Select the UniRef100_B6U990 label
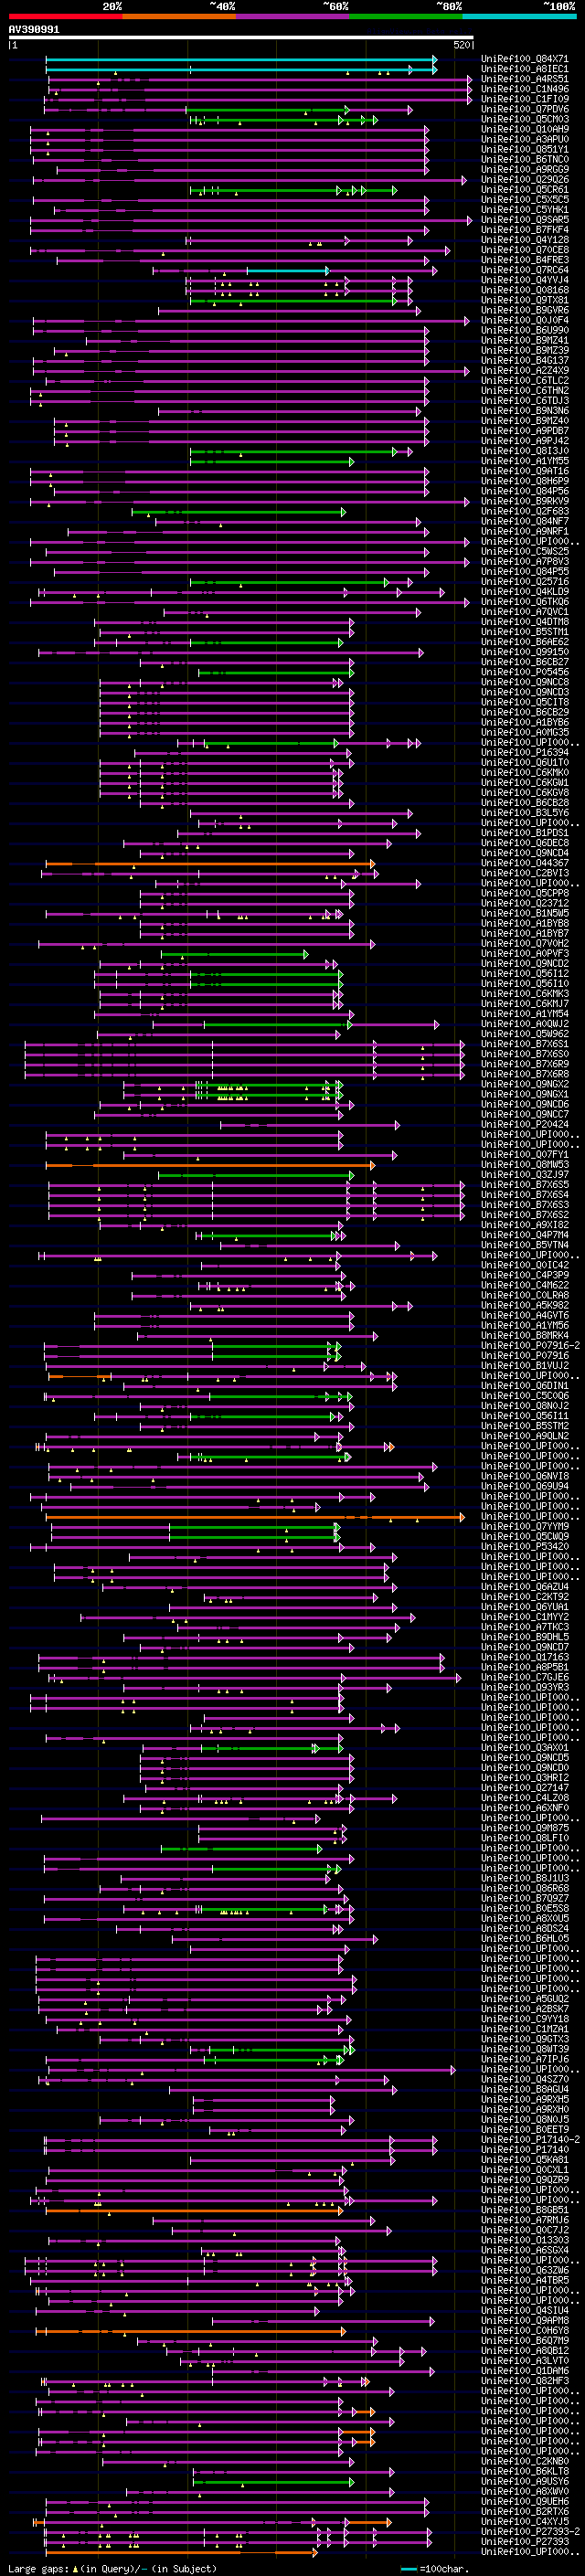585x2576 pixels. coord(524,330)
